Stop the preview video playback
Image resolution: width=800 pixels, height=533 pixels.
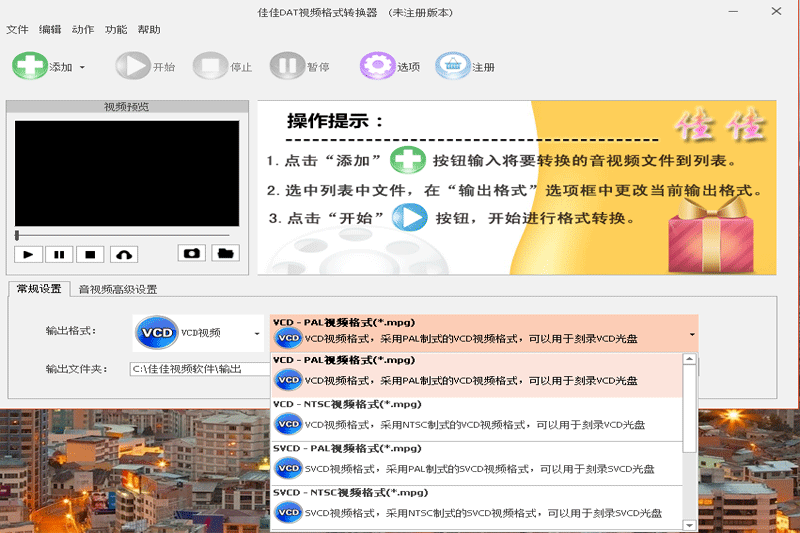pyautogui.click(x=90, y=254)
